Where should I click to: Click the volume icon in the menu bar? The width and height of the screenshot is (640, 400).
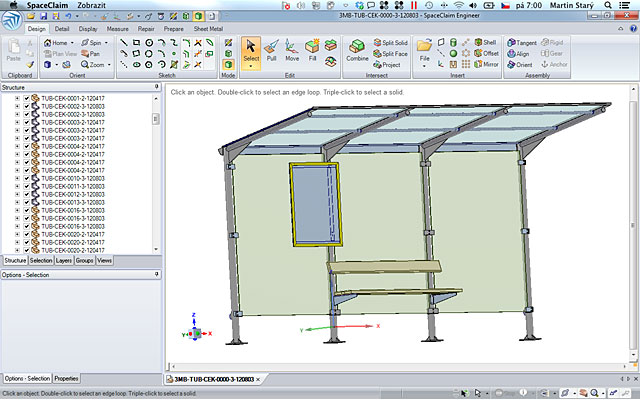(x=473, y=5)
